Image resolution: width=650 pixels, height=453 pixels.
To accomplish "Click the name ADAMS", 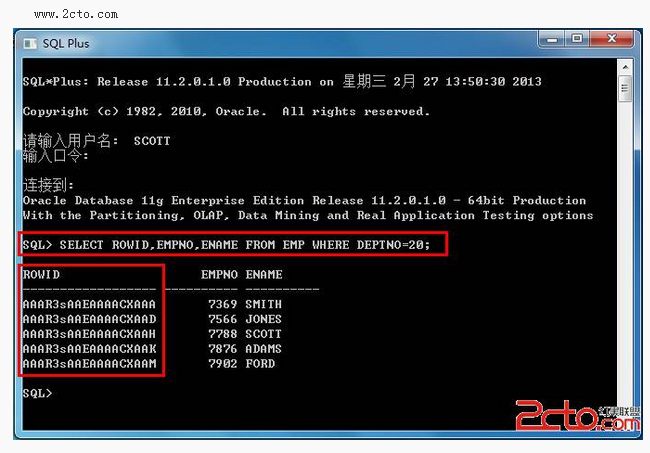I will [263, 349].
